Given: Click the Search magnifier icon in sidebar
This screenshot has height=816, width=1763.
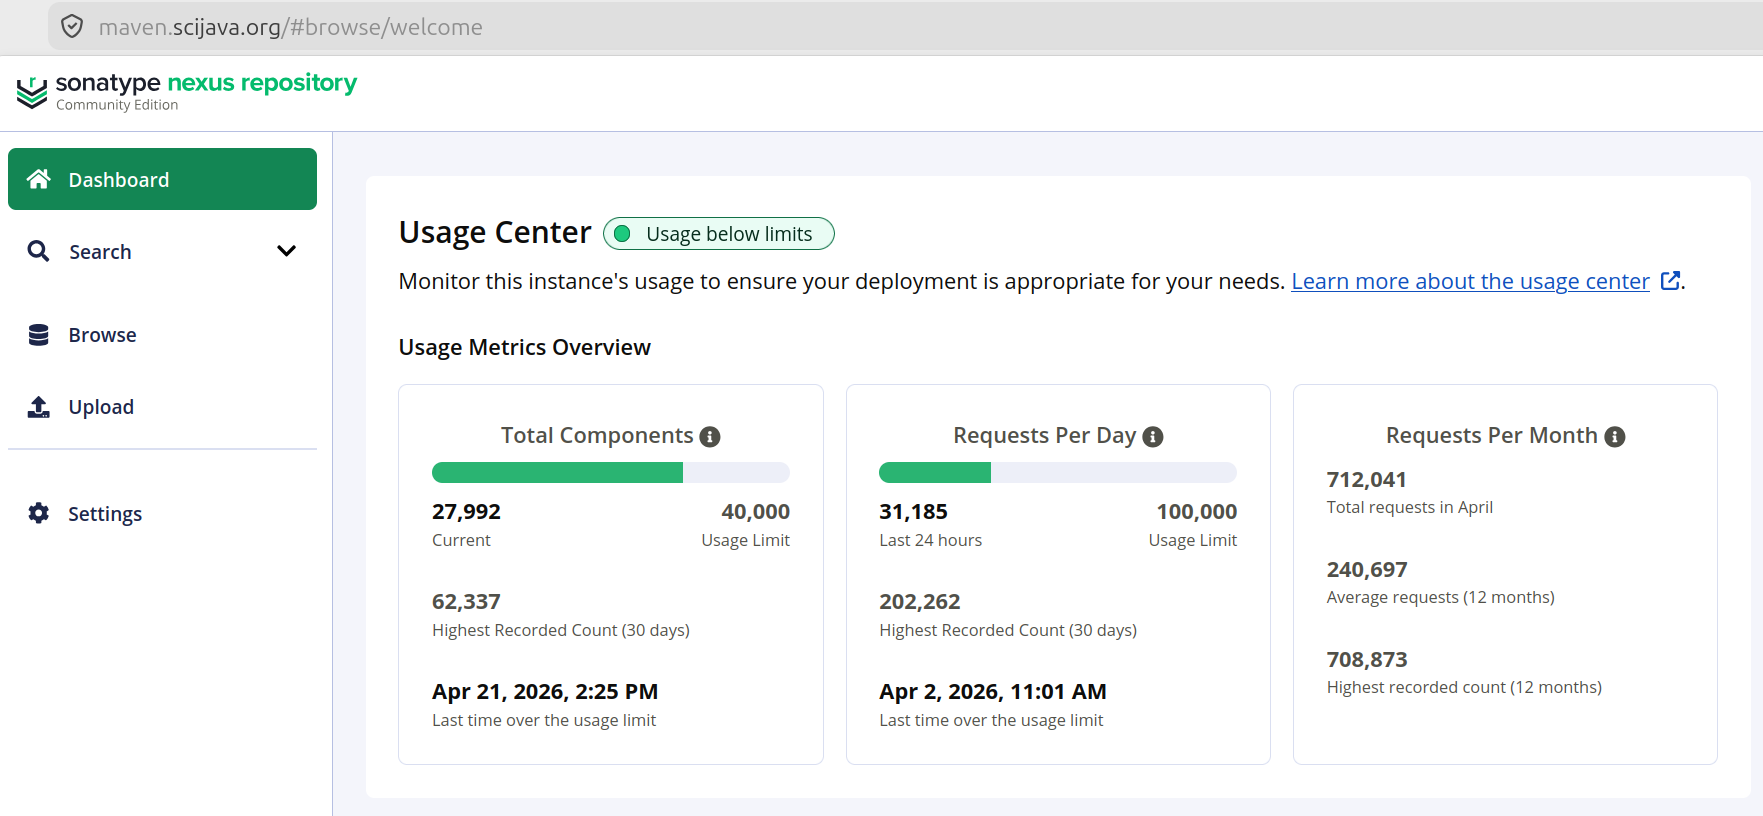Looking at the screenshot, I should [39, 251].
